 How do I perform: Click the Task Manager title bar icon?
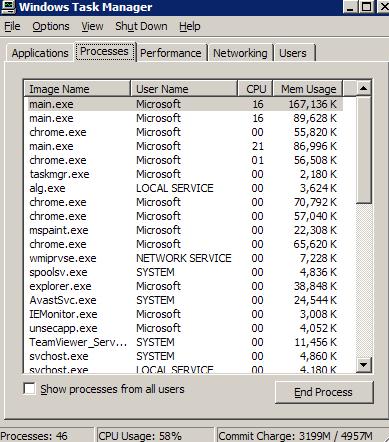coord(7,7)
